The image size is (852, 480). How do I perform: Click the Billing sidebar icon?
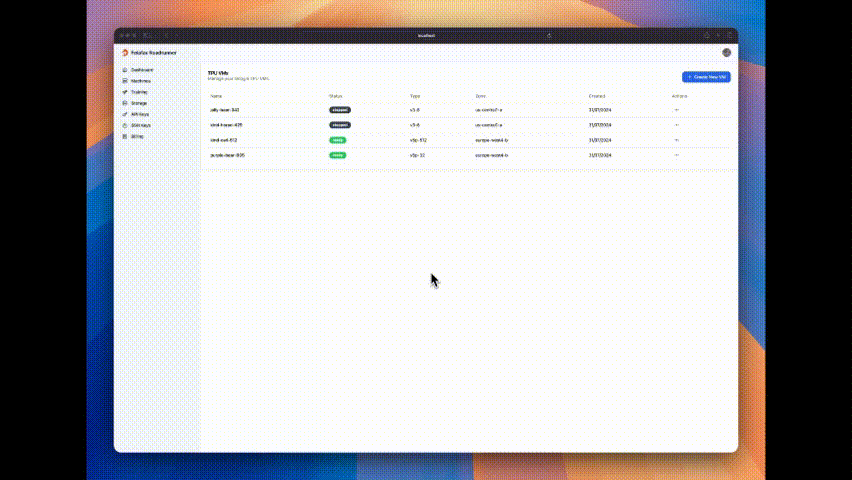124,136
